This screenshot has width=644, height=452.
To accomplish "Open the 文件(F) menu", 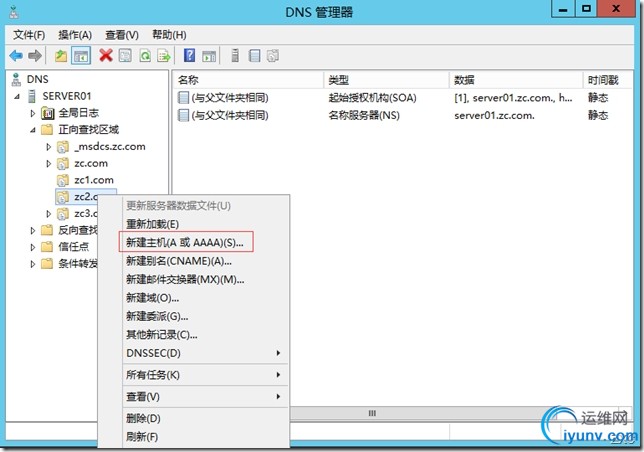I will [29, 35].
